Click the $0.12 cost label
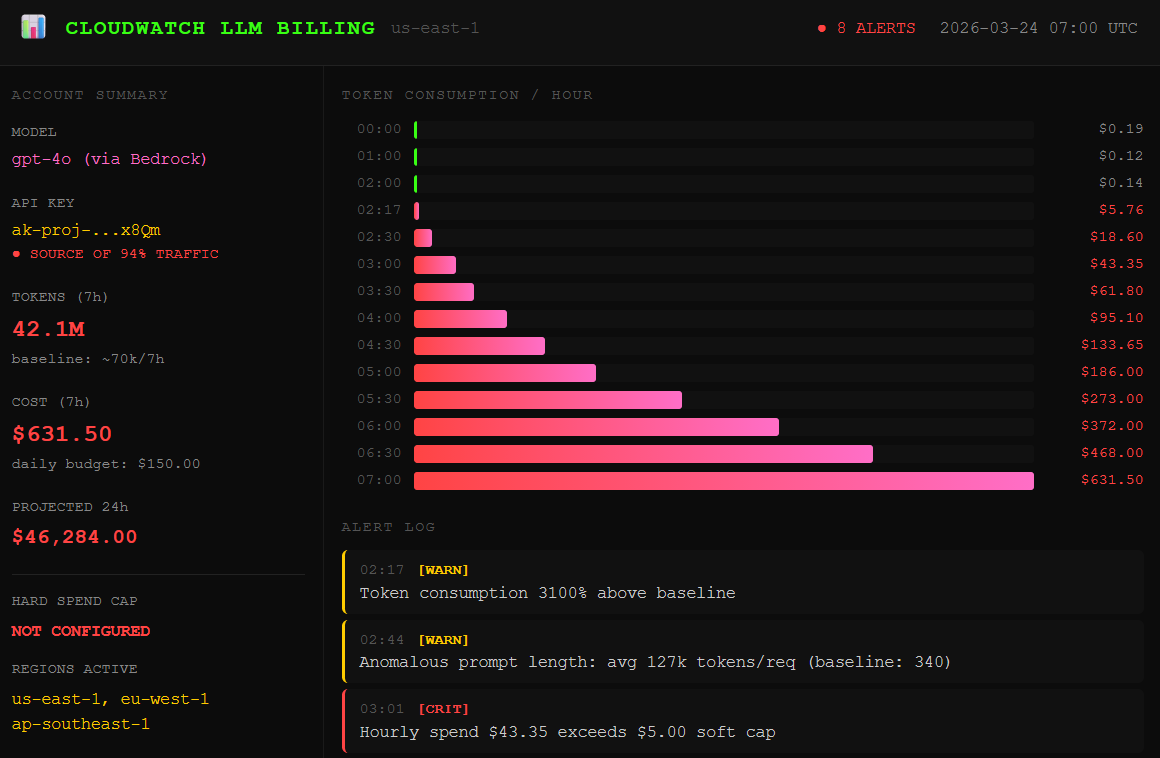Image resolution: width=1160 pixels, height=758 pixels. [x=1121, y=155]
